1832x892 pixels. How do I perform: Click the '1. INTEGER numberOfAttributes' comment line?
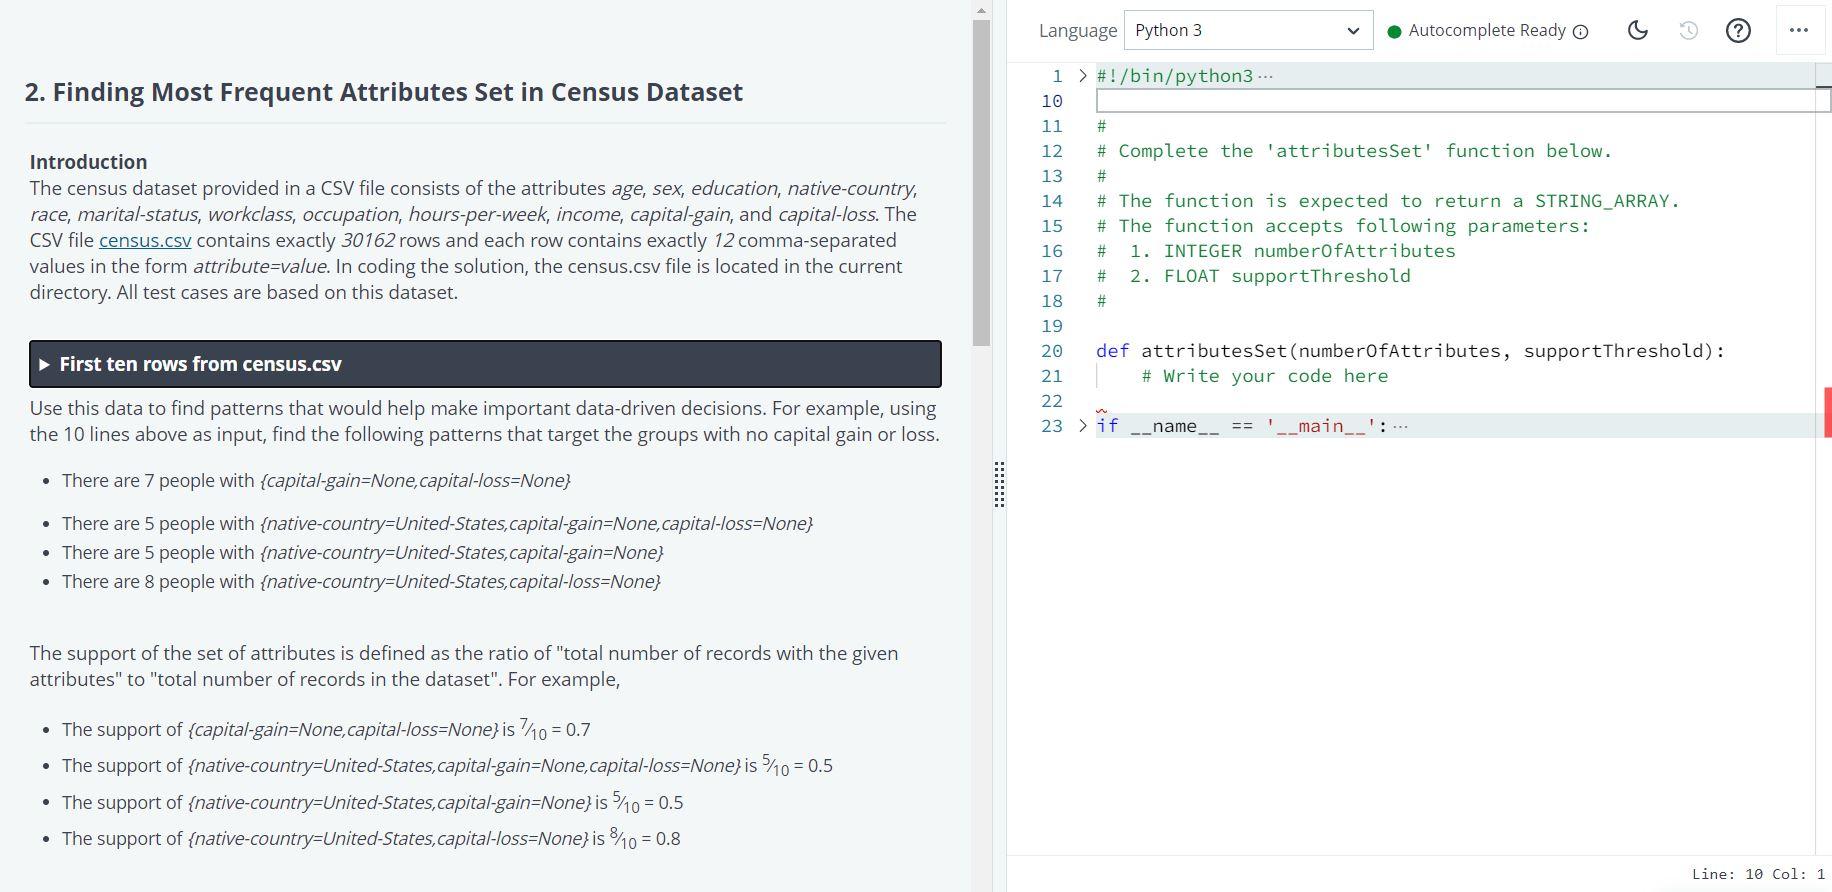tap(1276, 251)
